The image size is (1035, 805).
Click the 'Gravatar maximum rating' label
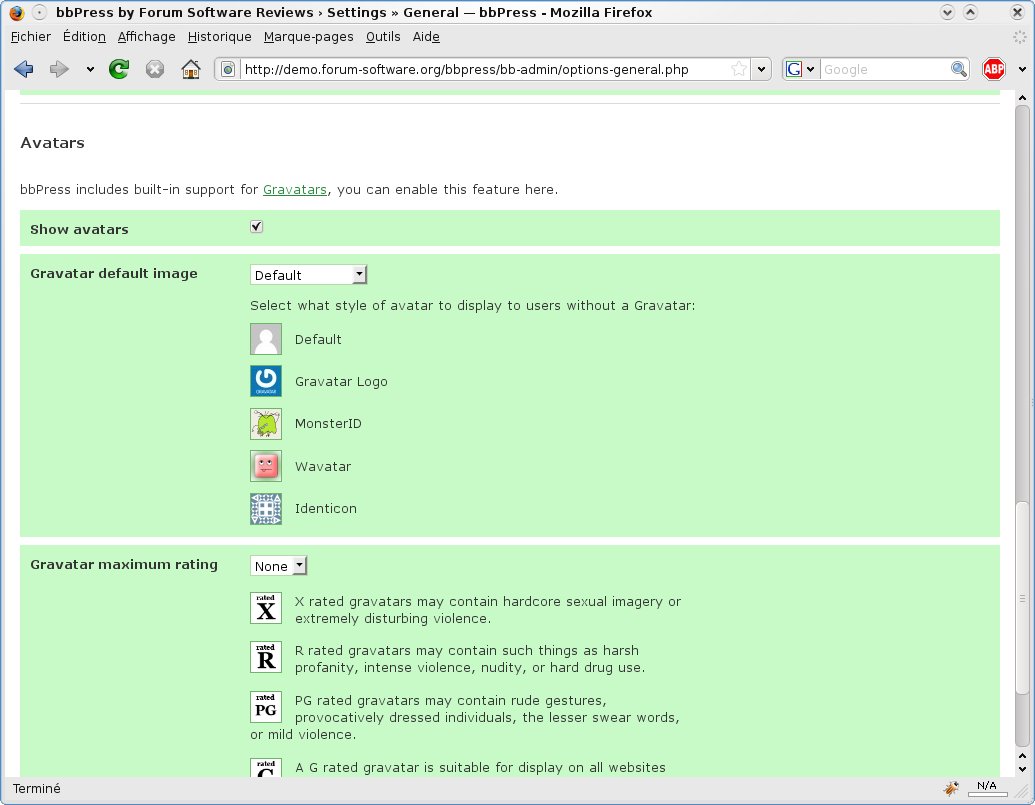(123, 564)
